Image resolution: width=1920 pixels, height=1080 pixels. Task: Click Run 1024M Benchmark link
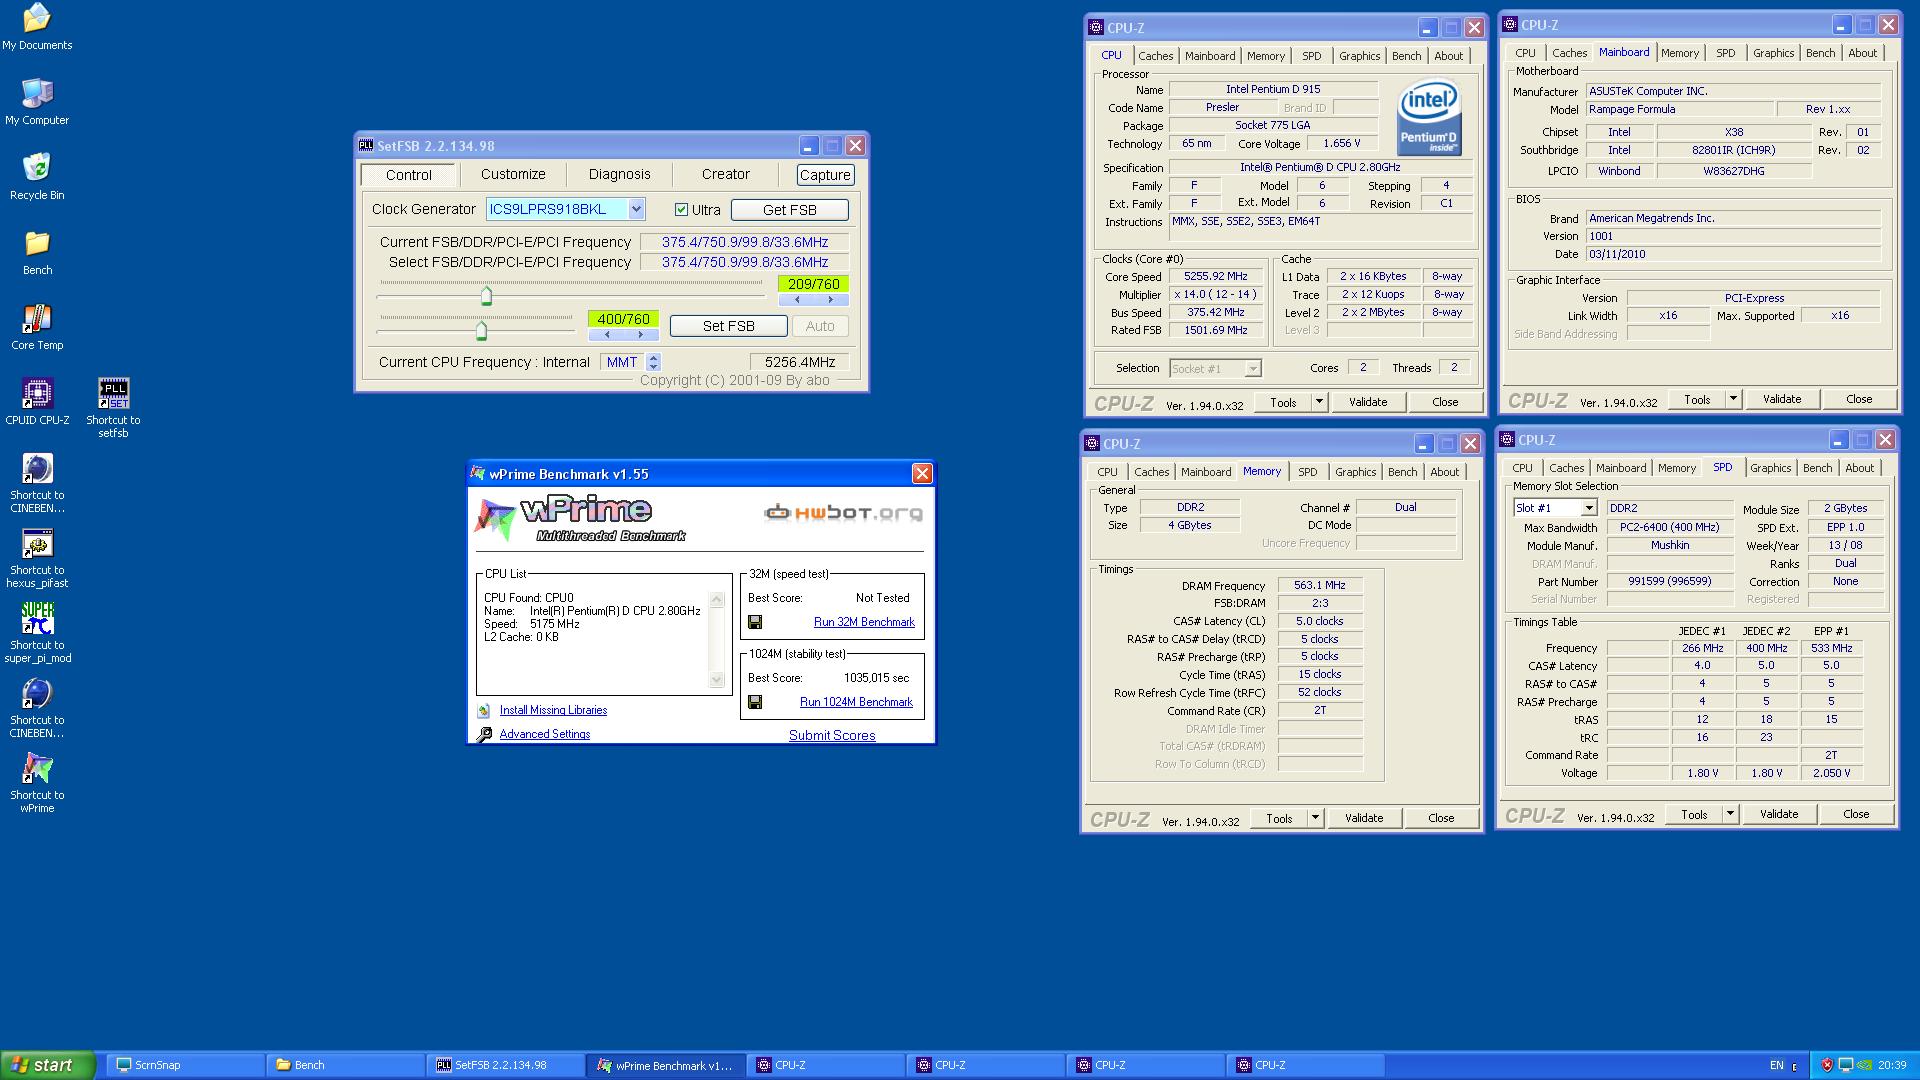click(x=856, y=702)
